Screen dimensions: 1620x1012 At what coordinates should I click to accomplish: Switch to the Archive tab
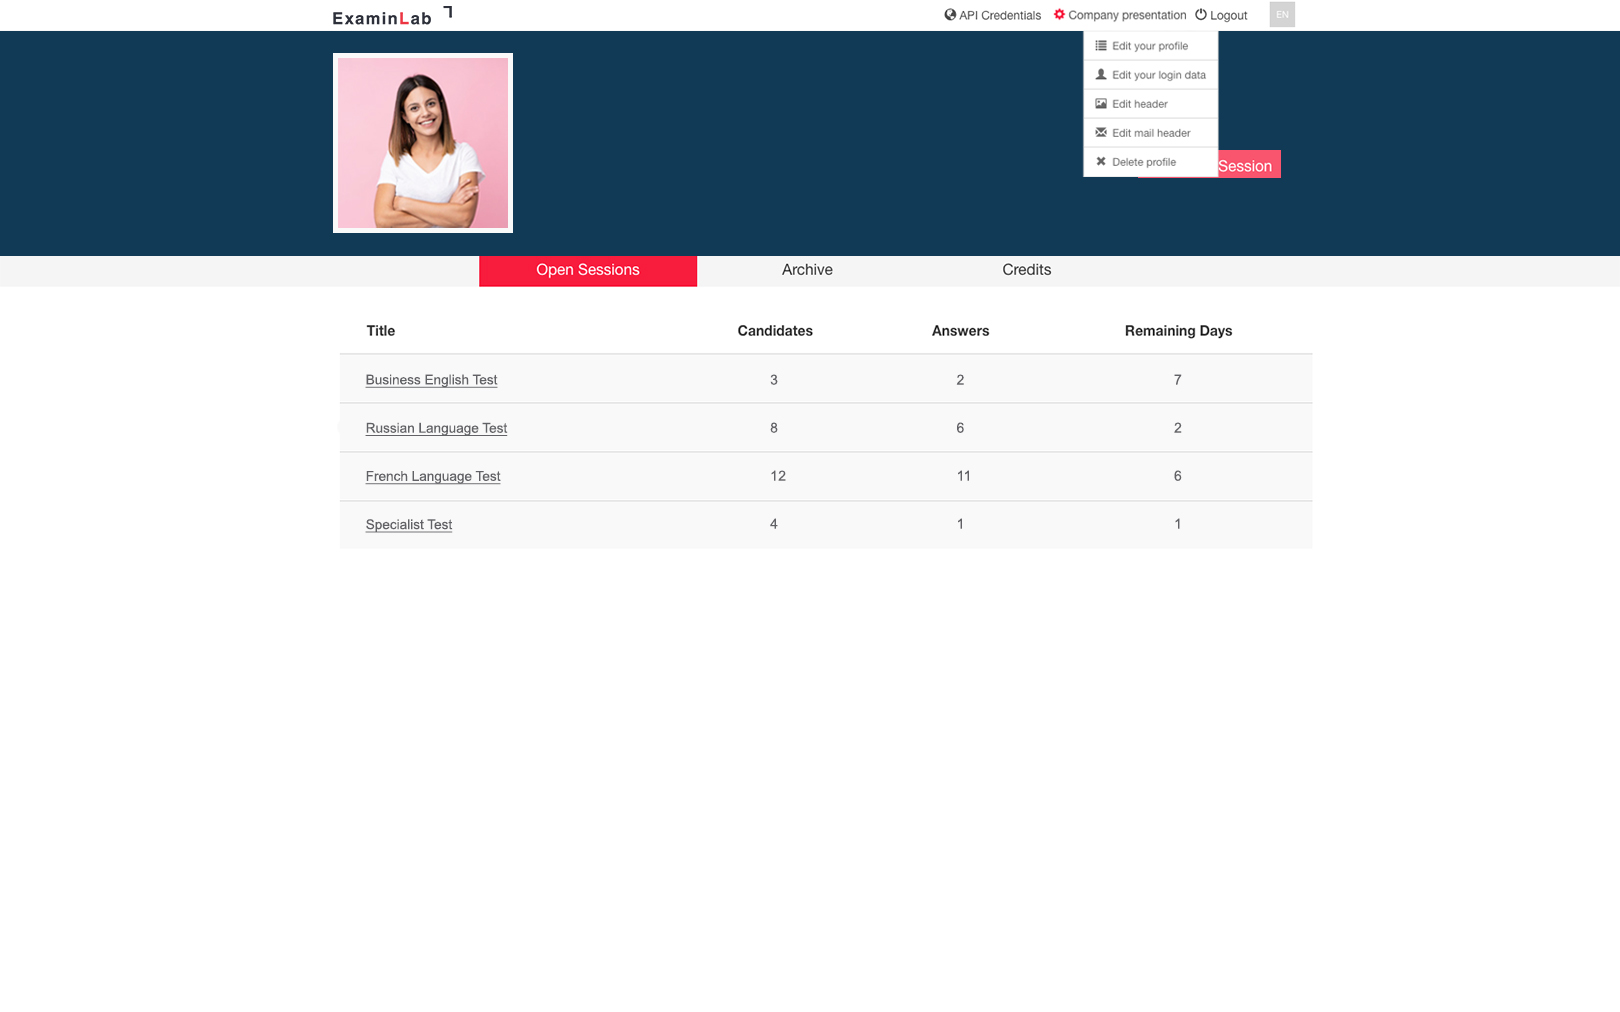coord(807,271)
